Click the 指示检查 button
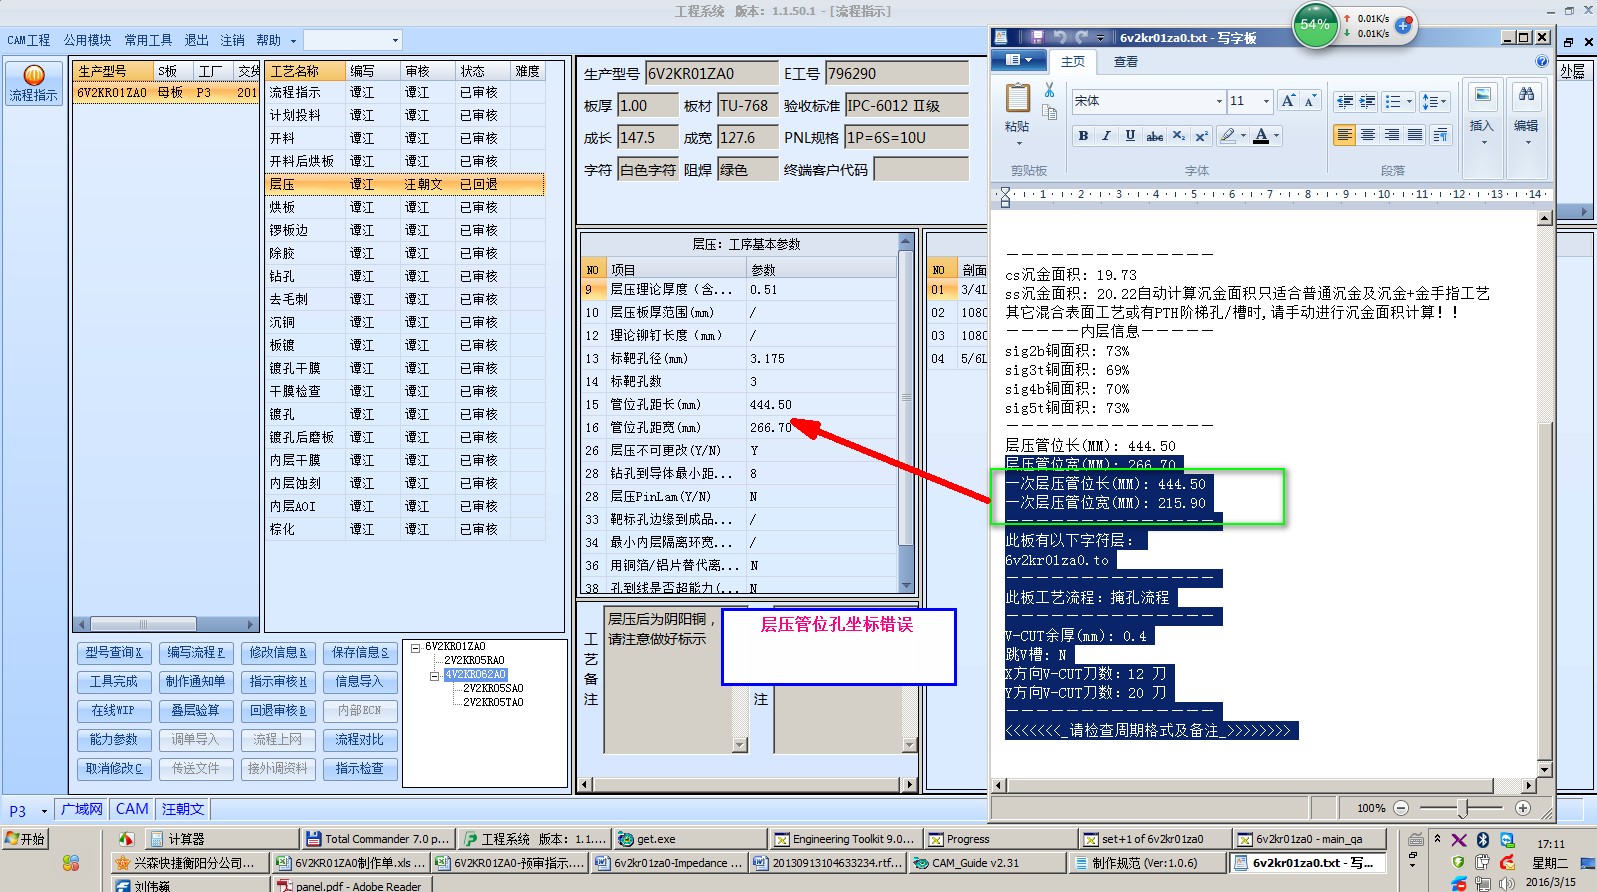The width and height of the screenshot is (1597, 892). [360, 769]
